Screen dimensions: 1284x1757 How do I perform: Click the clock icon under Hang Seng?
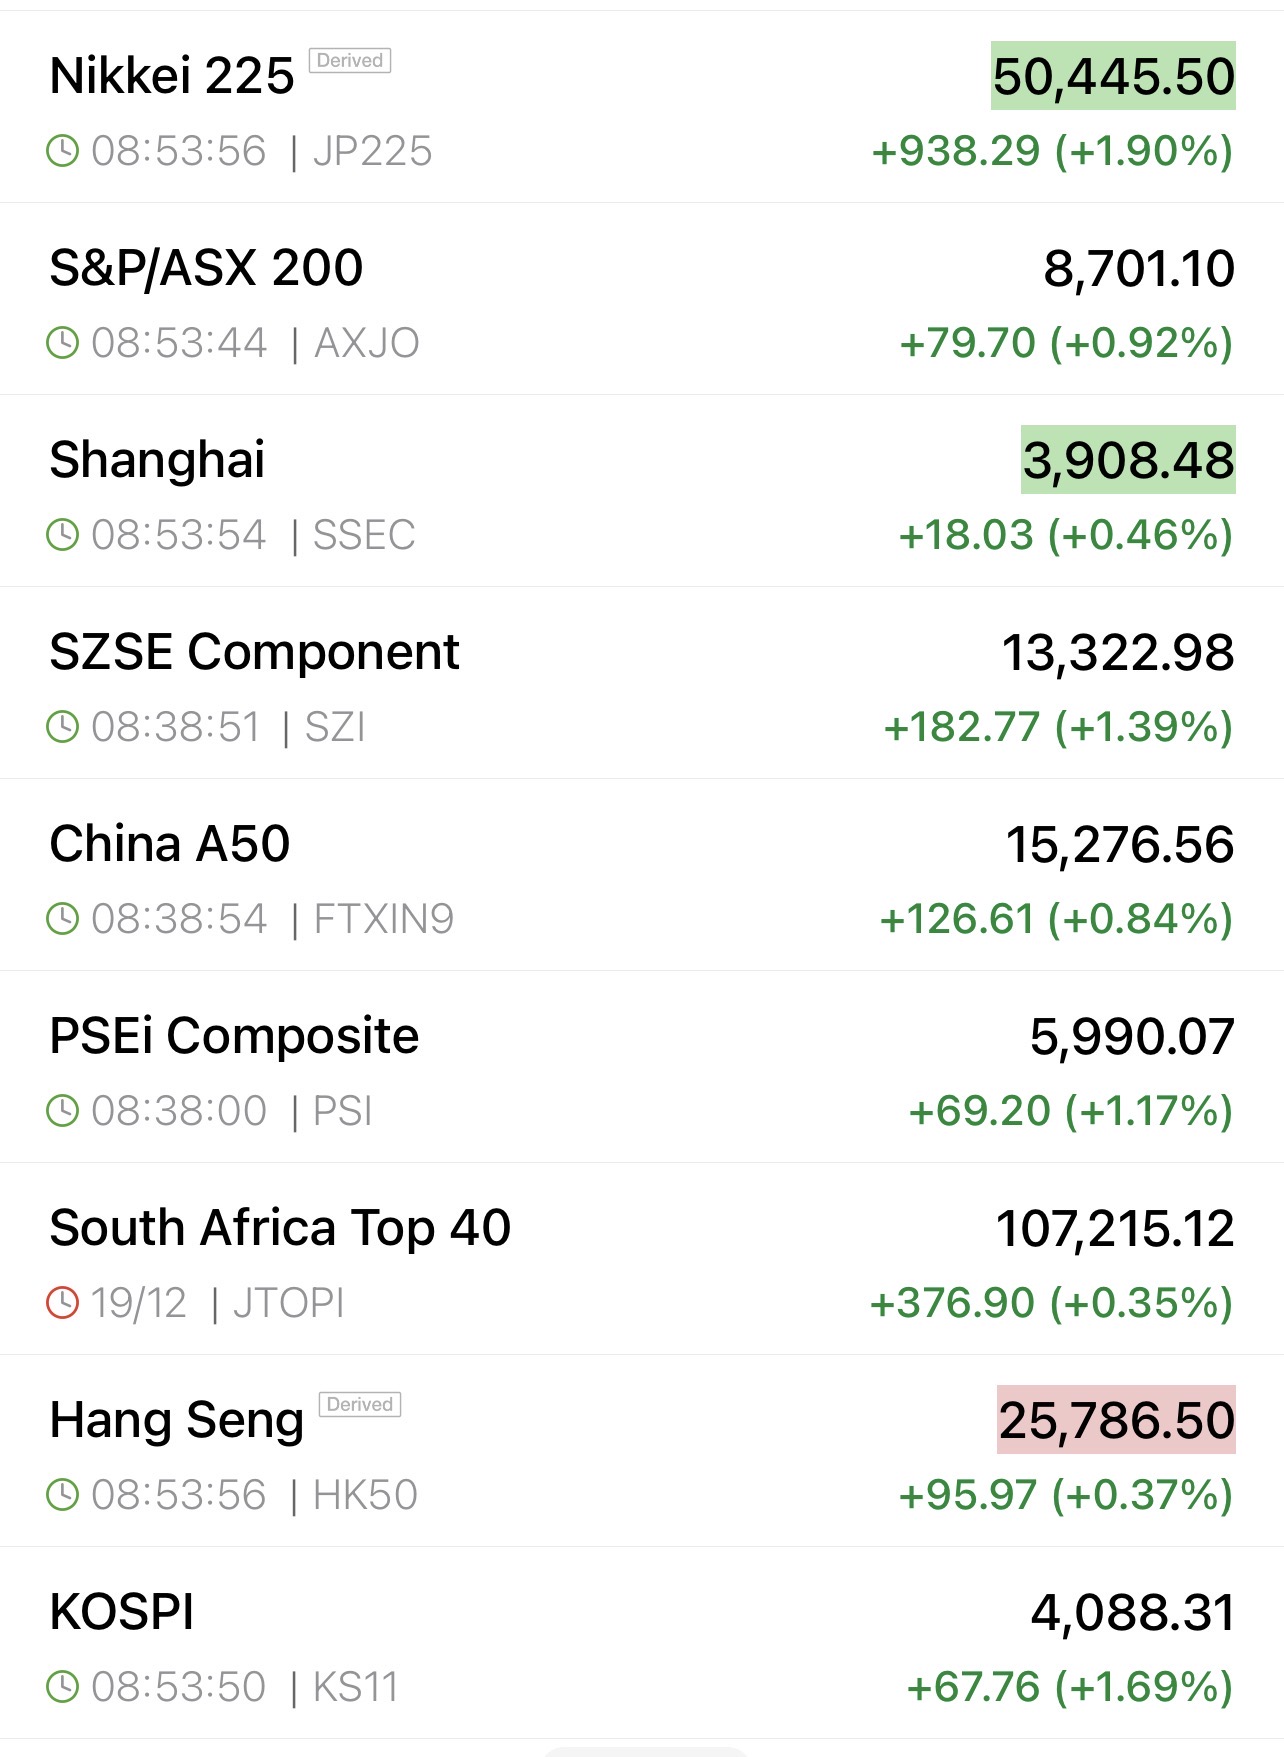point(62,1495)
